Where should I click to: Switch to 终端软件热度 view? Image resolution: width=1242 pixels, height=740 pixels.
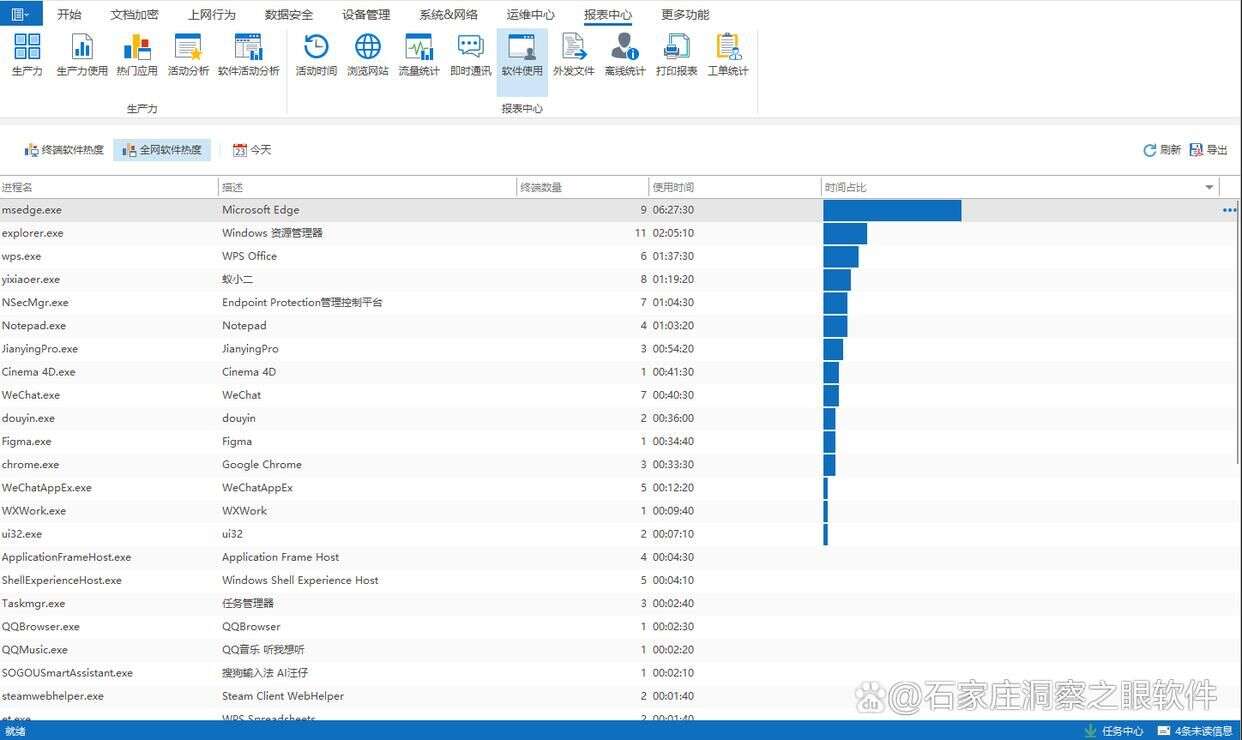(64, 150)
